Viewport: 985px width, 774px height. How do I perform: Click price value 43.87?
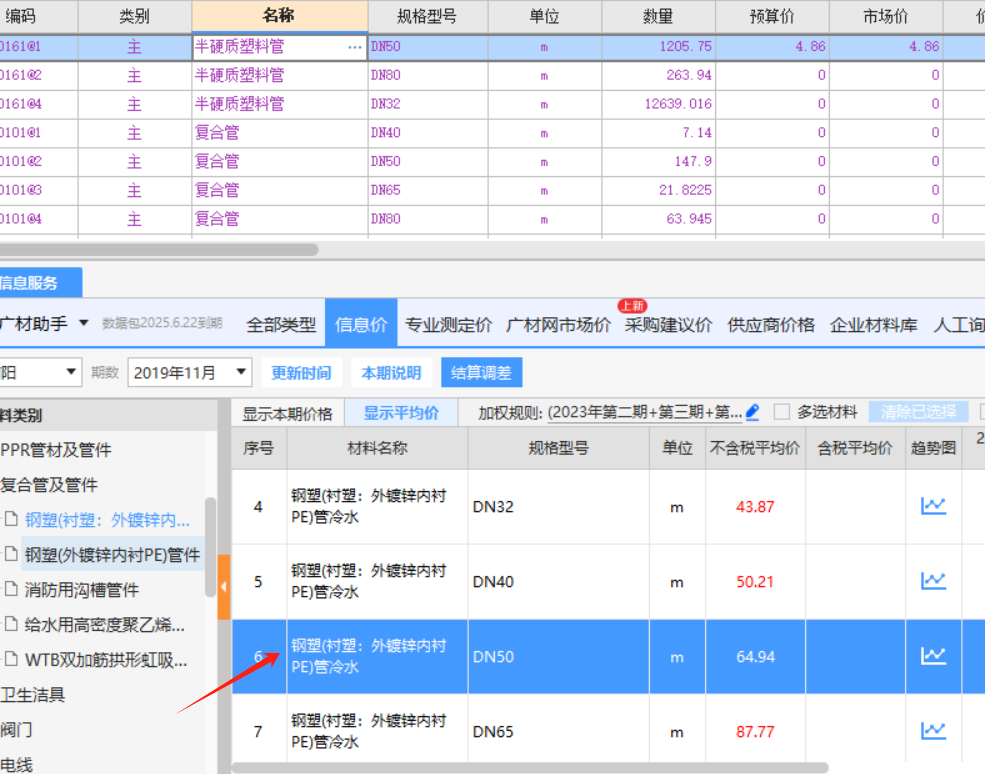tap(755, 506)
